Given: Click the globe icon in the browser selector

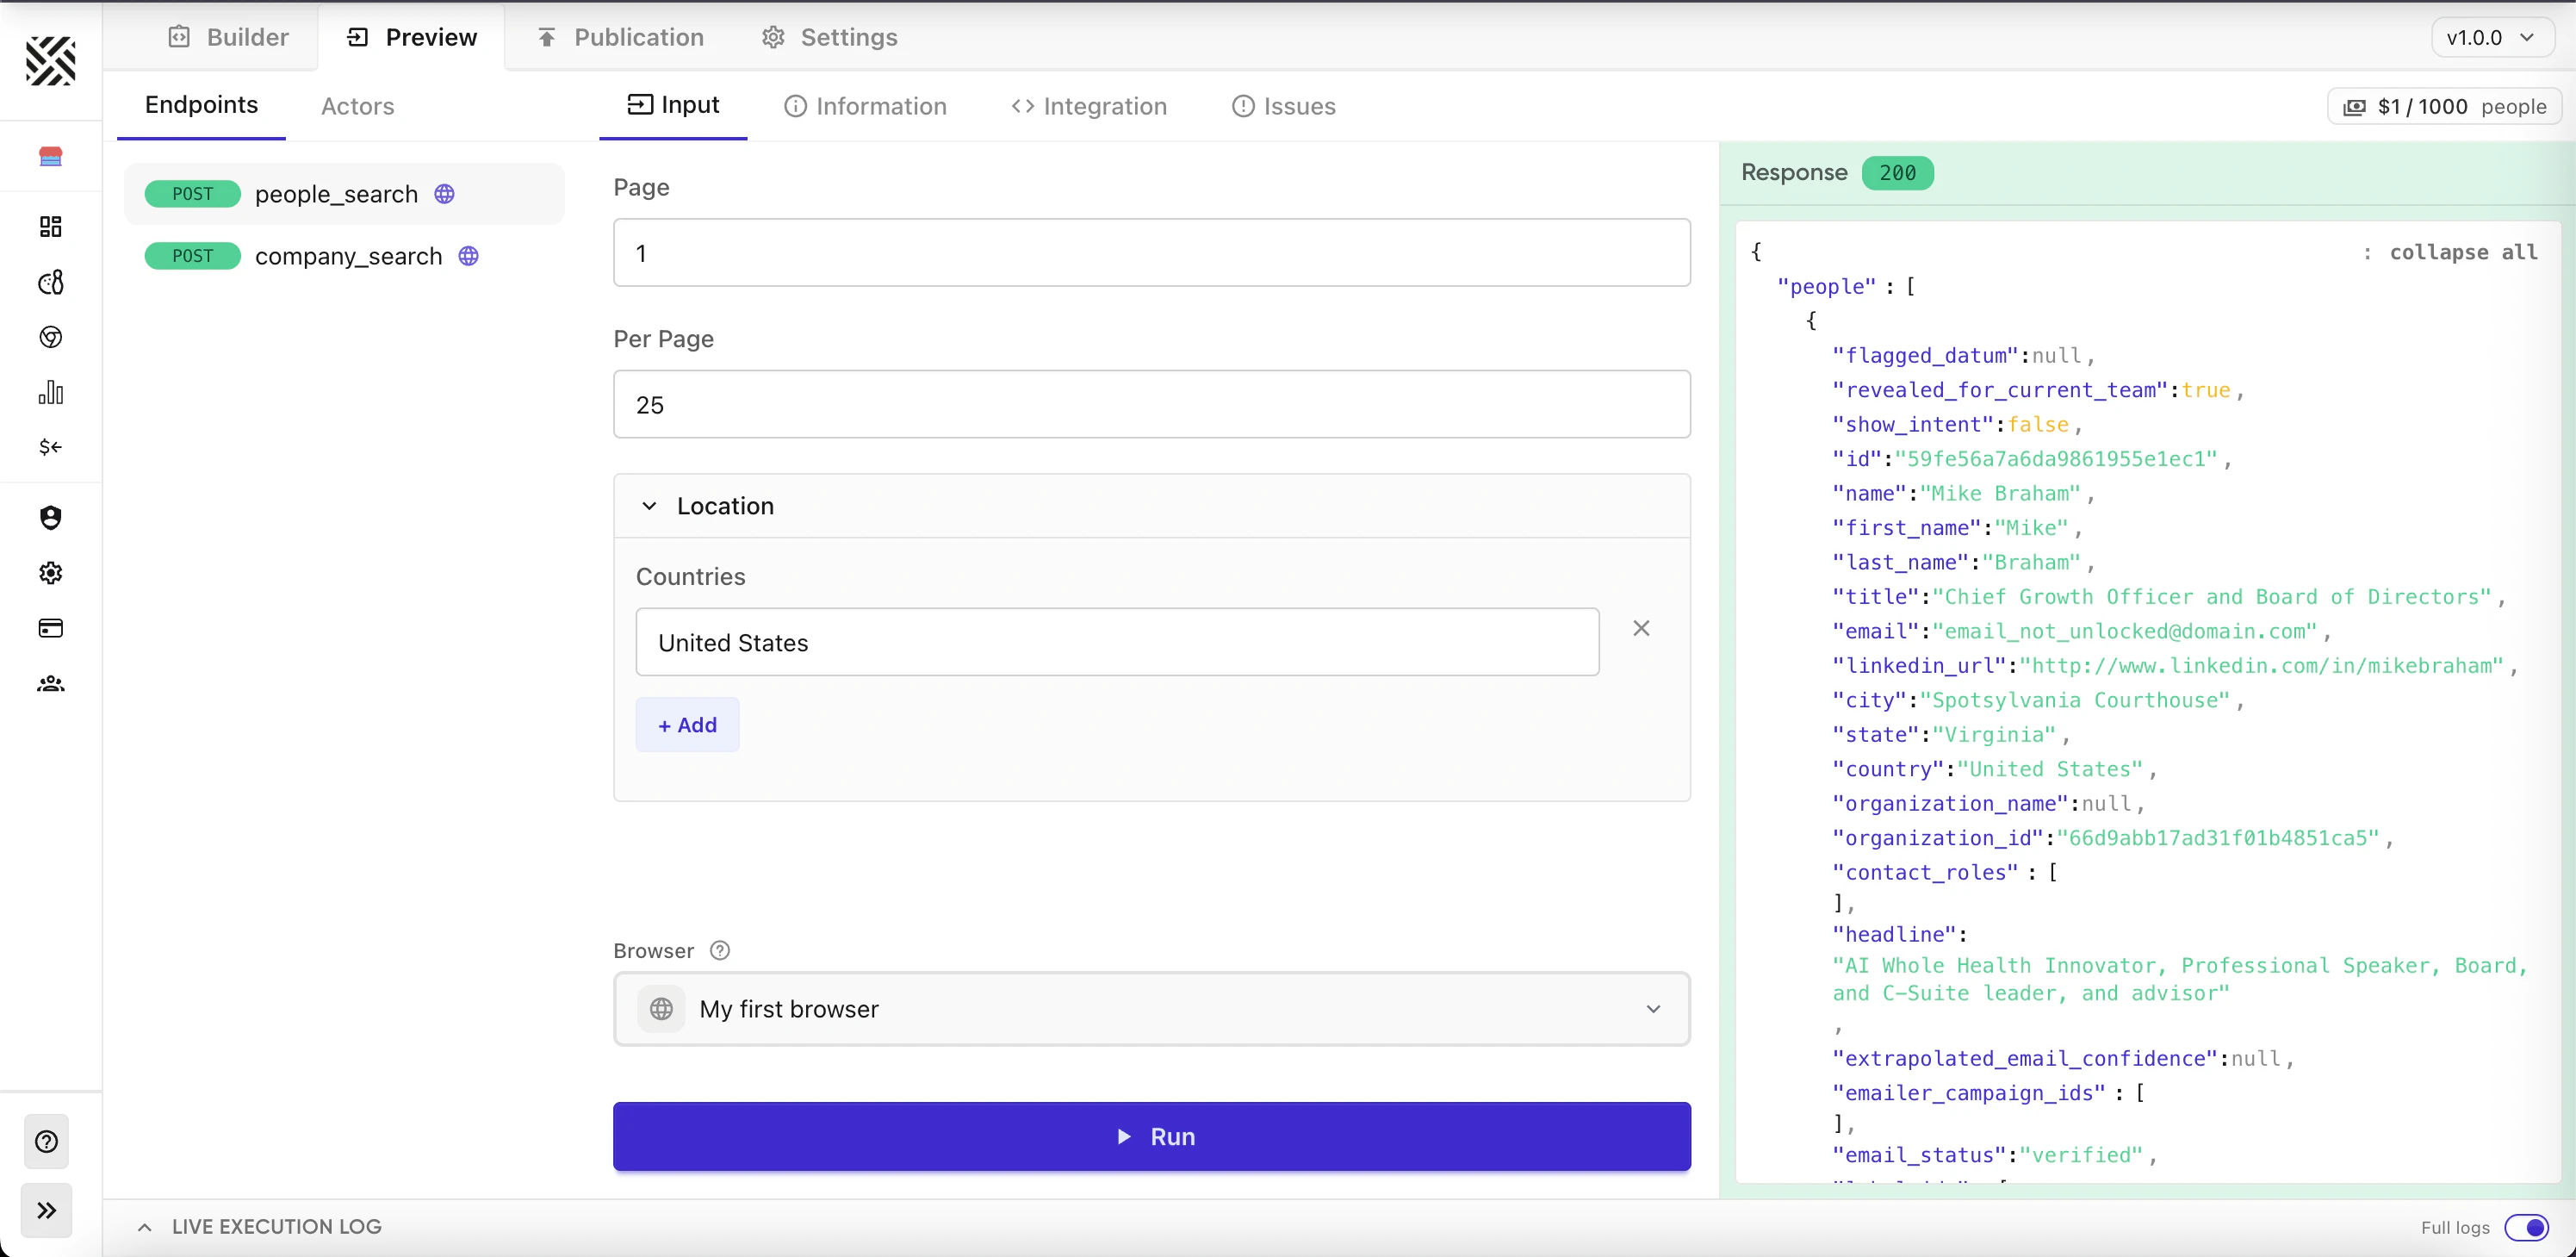Looking at the screenshot, I should 661,1009.
